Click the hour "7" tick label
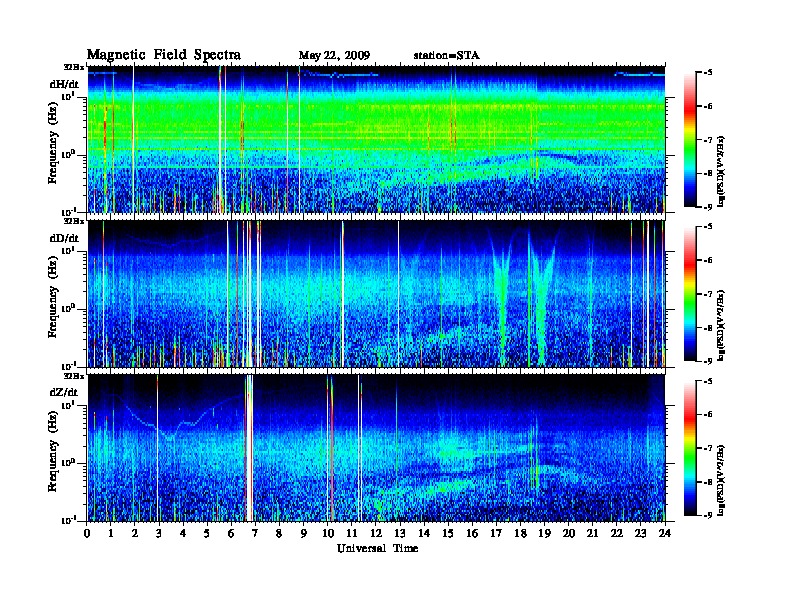This screenshot has height=612, width=792. point(256,533)
